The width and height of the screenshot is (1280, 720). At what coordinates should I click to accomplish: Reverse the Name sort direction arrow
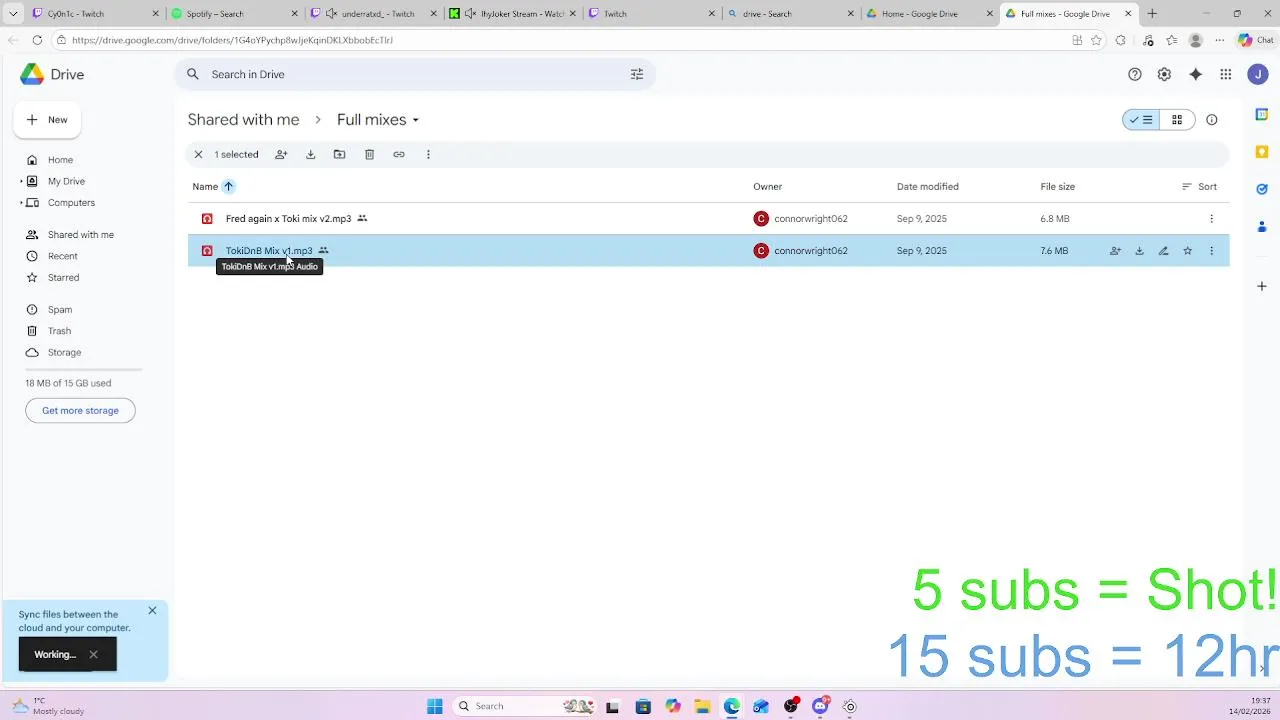click(228, 186)
